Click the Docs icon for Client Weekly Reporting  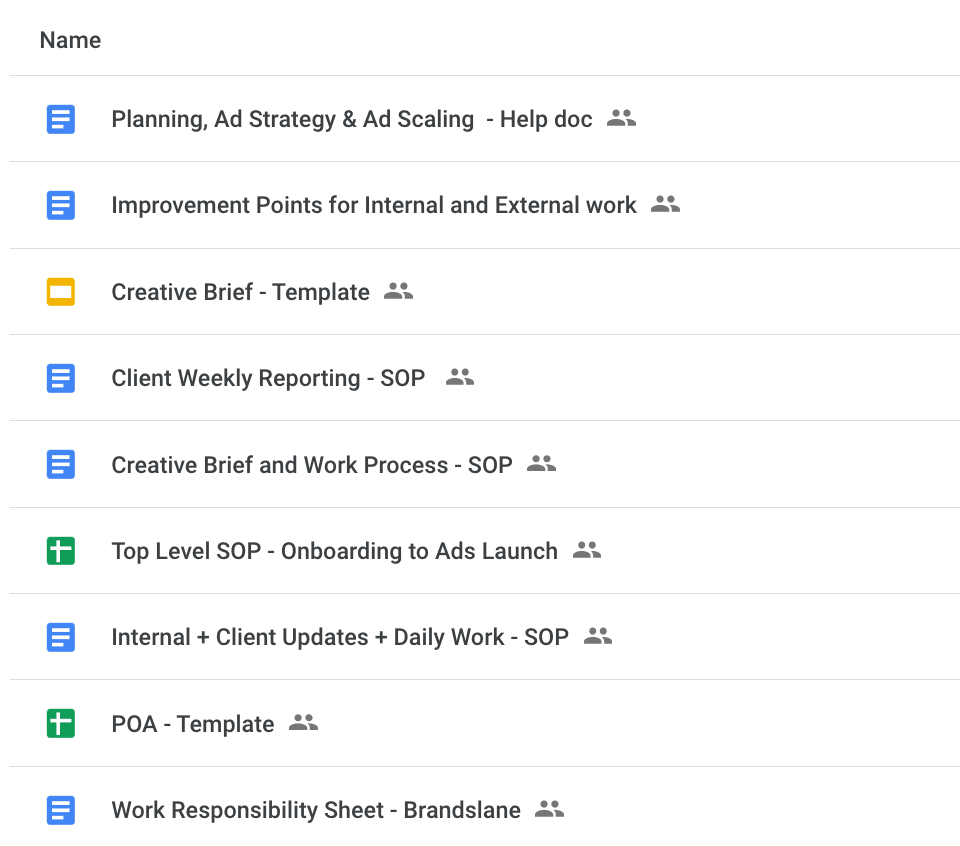(61, 378)
